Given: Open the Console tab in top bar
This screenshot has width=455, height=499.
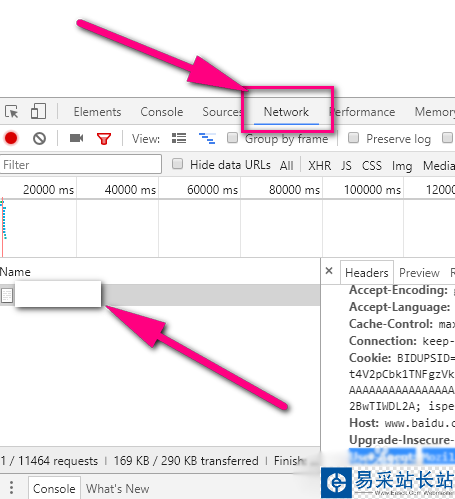Looking at the screenshot, I should [162, 112].
